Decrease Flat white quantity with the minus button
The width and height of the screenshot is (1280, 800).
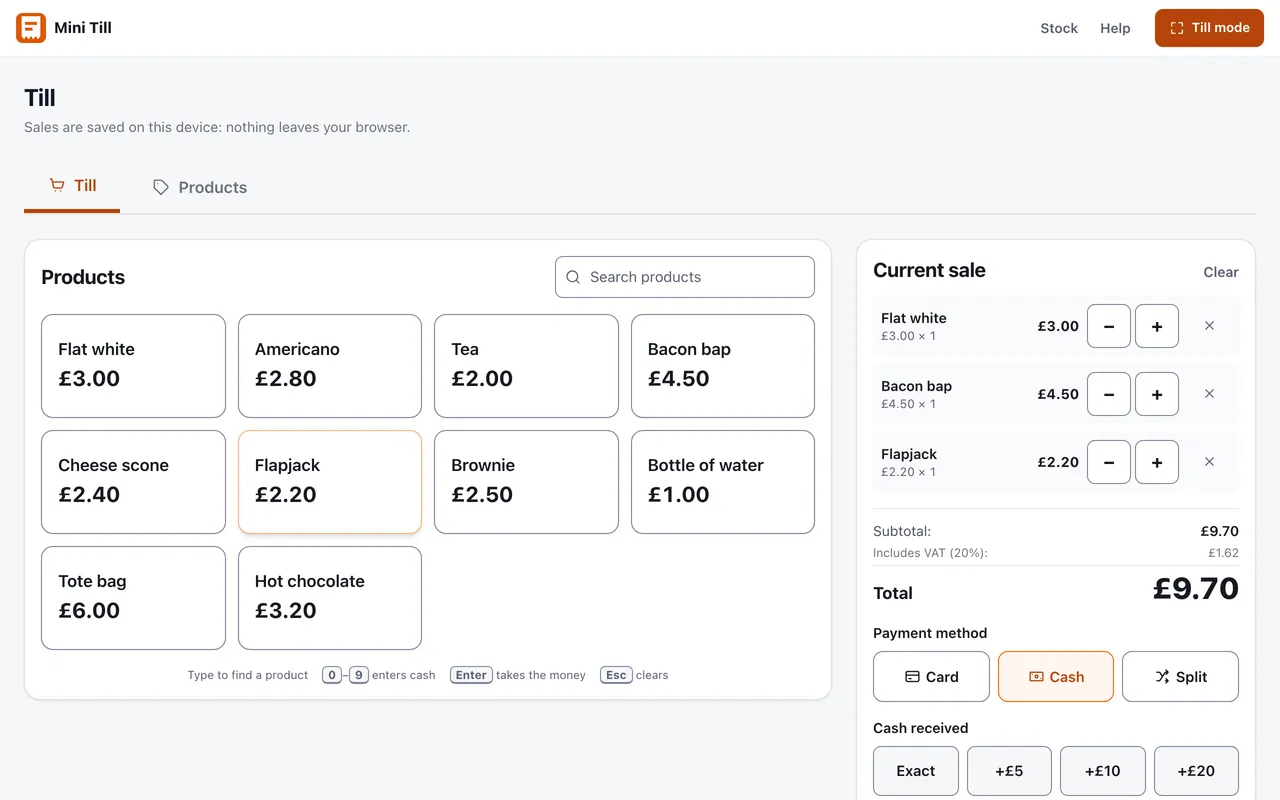coord(1109,326)
